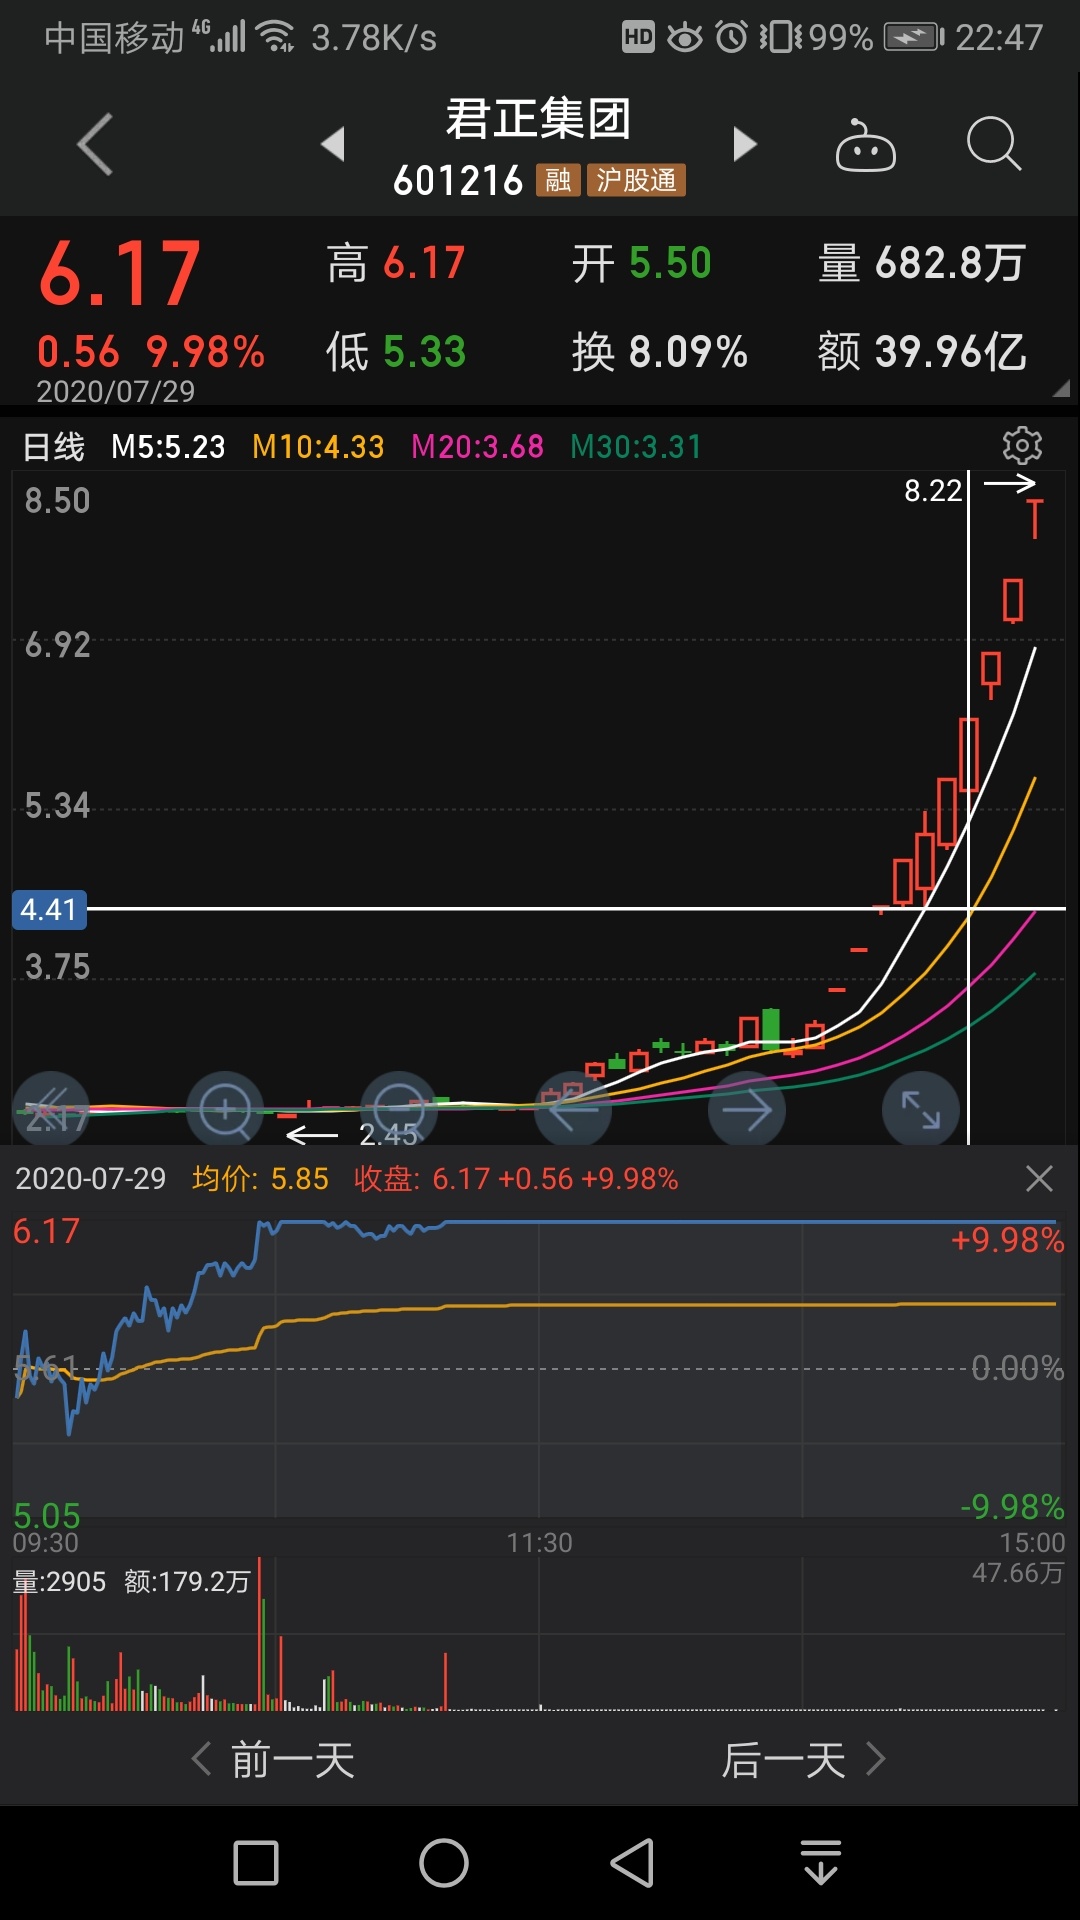Image resolution: width=1080 pixels, height=1920 pixels.
Task: Jump to earliest candles with double-left button
Action: (x=51, y=1108)
